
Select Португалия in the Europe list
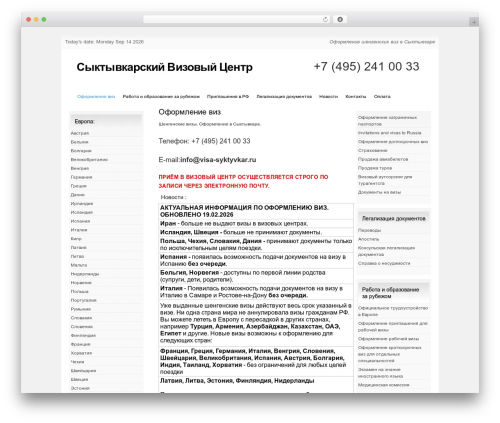(83, 300)
